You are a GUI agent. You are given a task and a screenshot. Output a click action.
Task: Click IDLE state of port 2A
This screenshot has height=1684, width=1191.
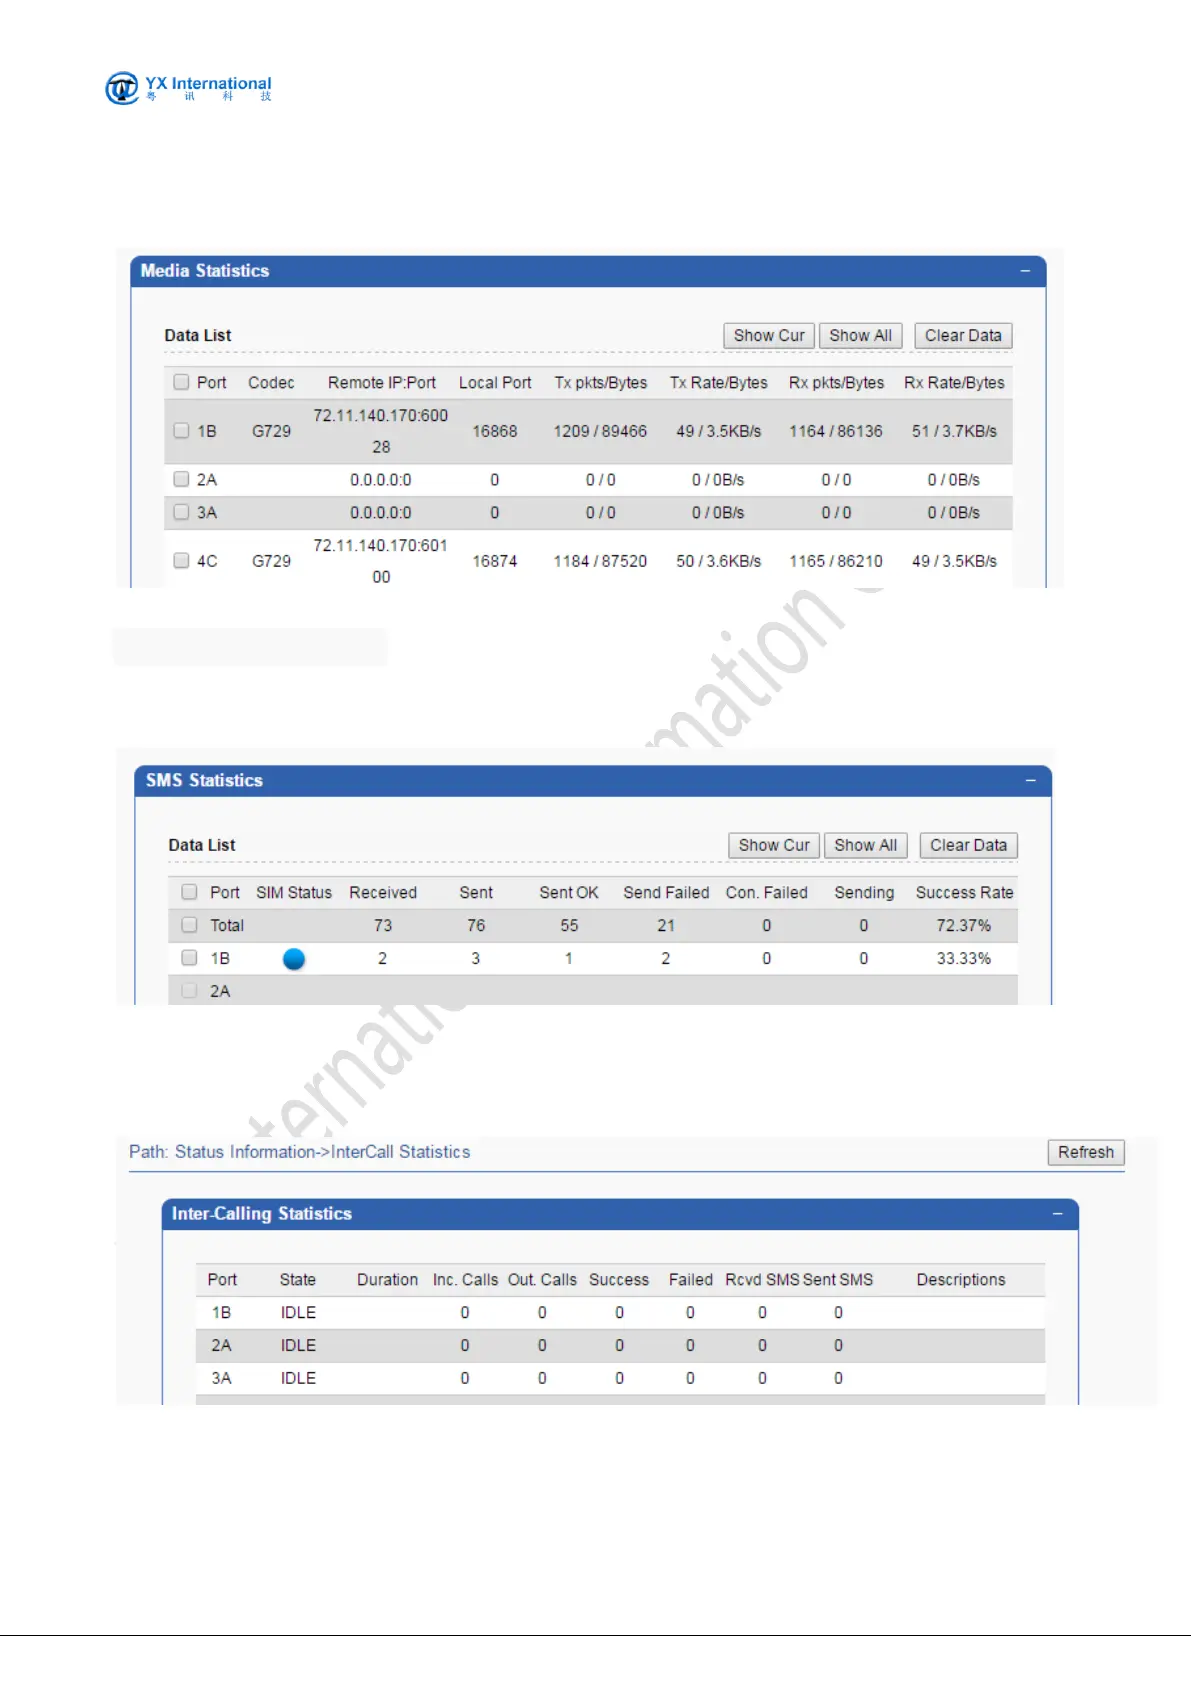pos(298,1346)
